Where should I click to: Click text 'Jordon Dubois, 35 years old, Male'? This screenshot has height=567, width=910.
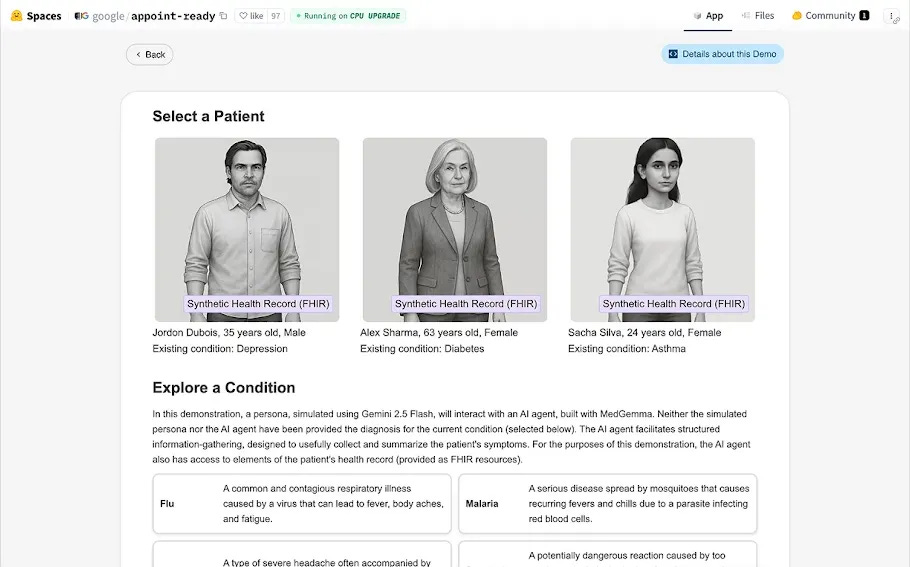tap(229, 333)
